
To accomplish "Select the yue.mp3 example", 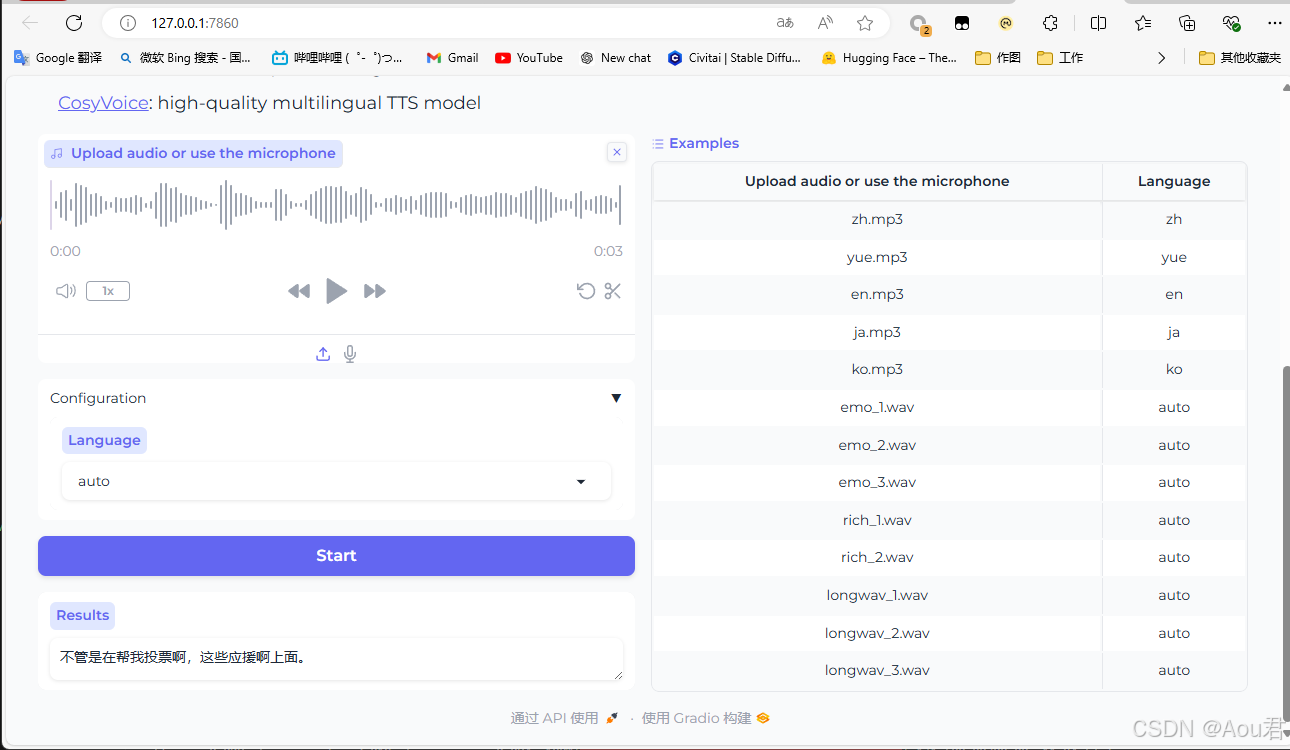I will 877,257.
